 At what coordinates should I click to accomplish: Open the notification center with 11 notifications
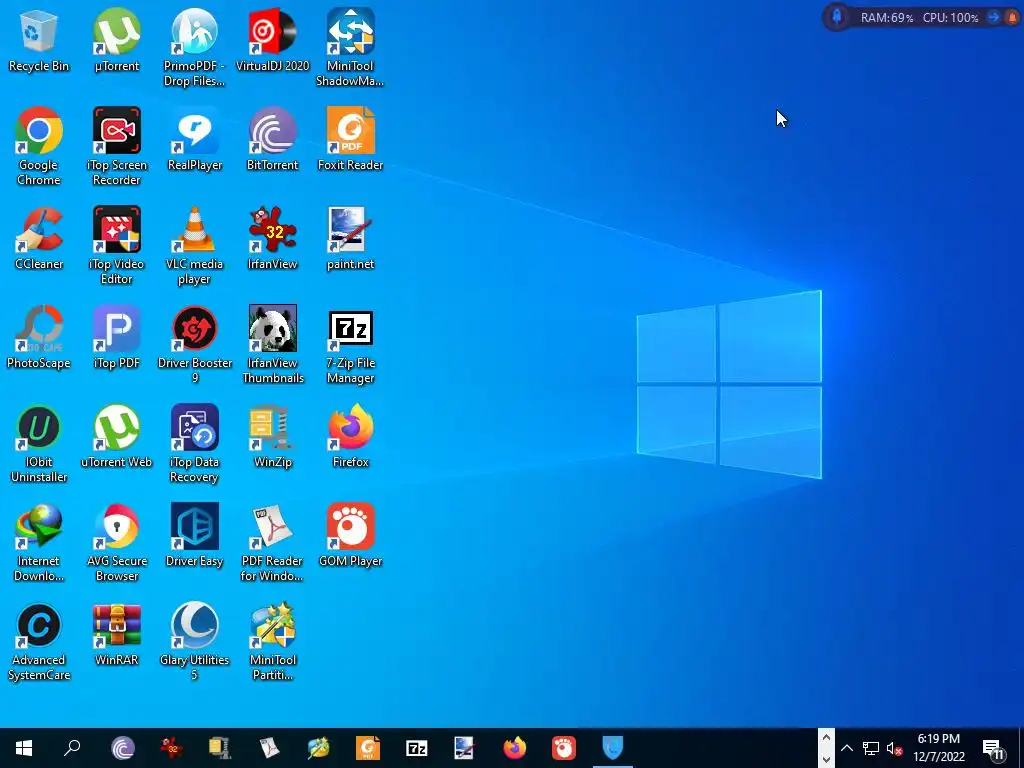(x=994, y=748)
